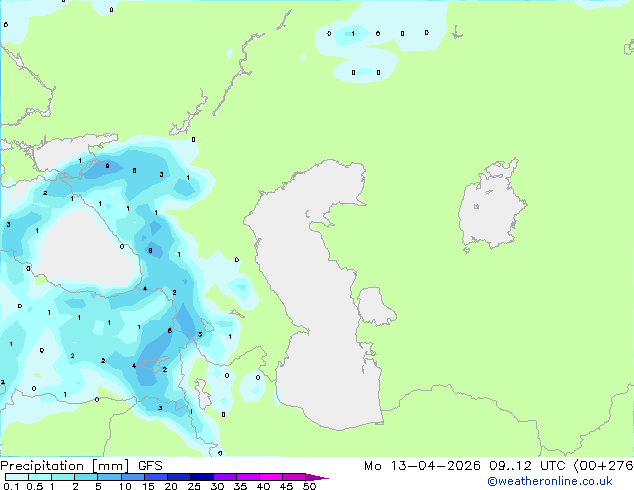Click the legend label "5"
Image resolution: width=634 pixels, height=490 pixels.
[x=98, y=486]
